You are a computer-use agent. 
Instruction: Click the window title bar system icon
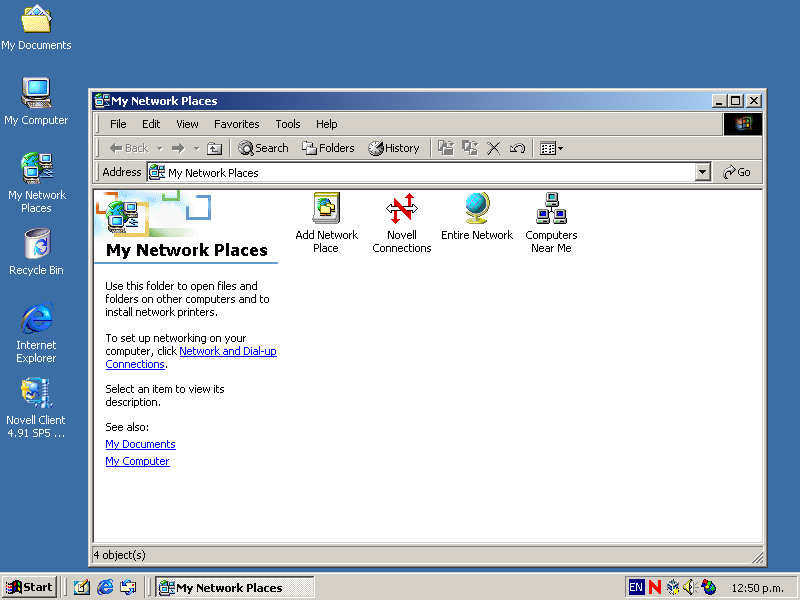(102, 101)
